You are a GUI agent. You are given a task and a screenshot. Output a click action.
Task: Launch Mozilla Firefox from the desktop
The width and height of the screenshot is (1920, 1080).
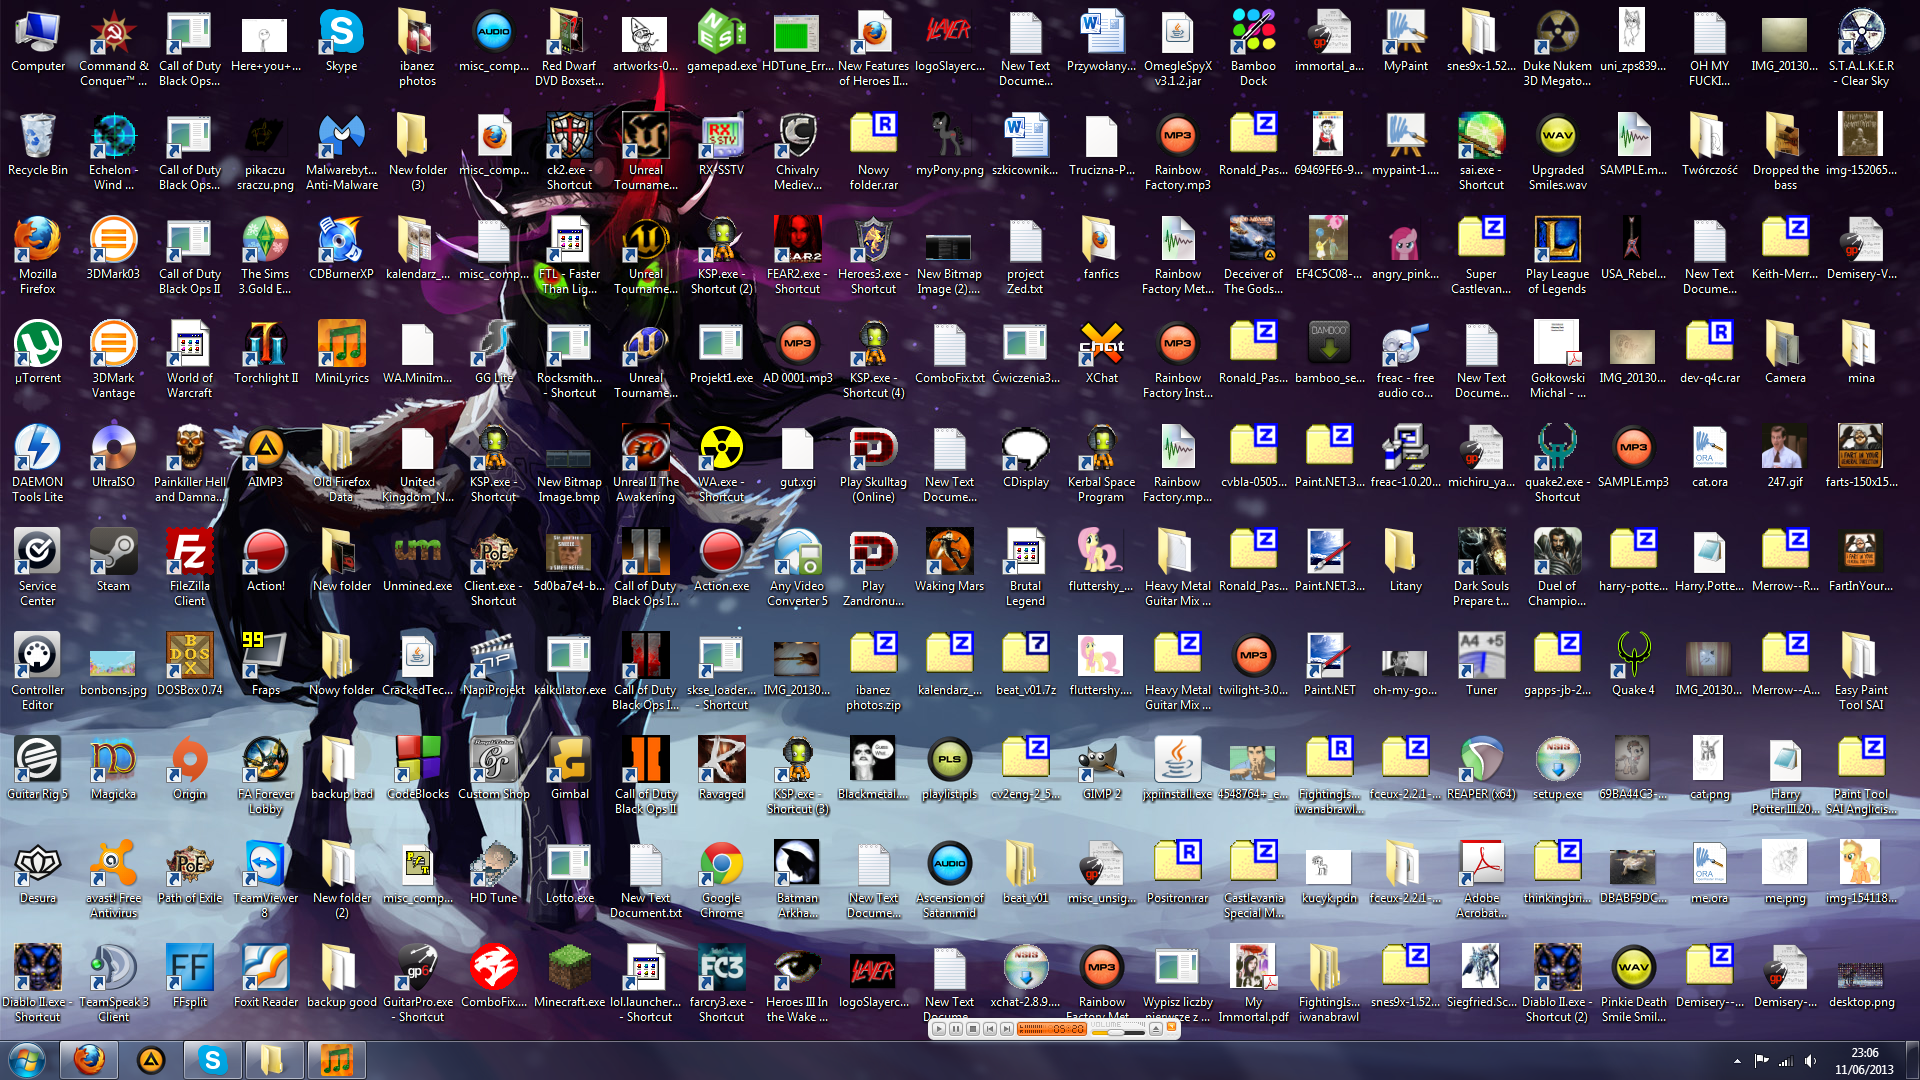[x=37, y=256]
